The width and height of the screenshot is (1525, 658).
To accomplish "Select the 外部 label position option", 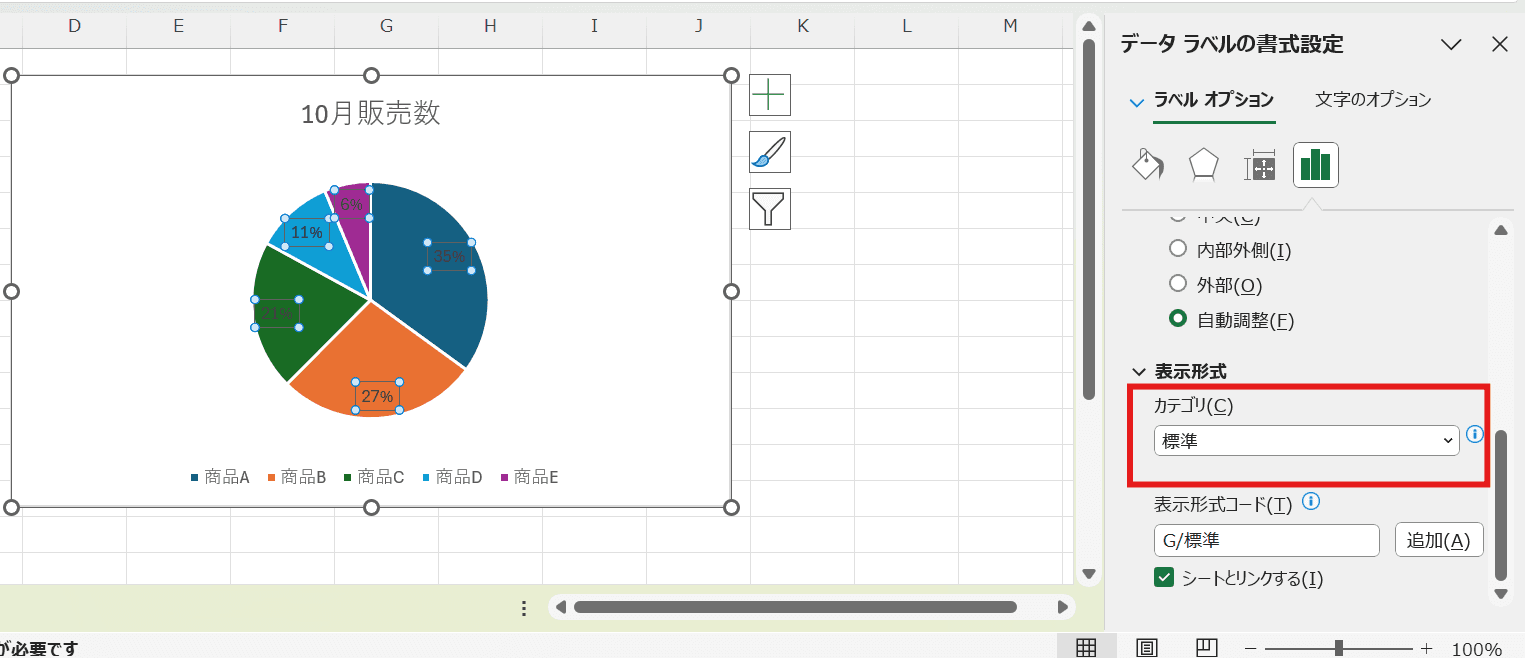I will pyautogui.click(x=1178, y=285).
